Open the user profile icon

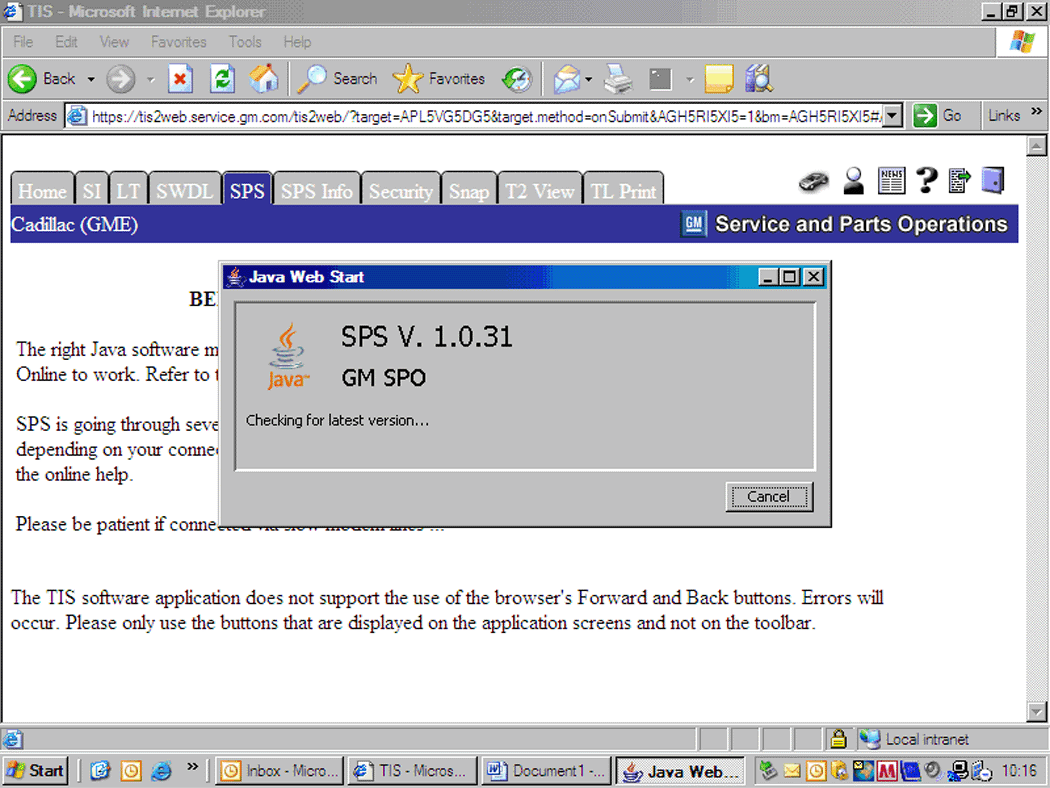tap(853, 181)
